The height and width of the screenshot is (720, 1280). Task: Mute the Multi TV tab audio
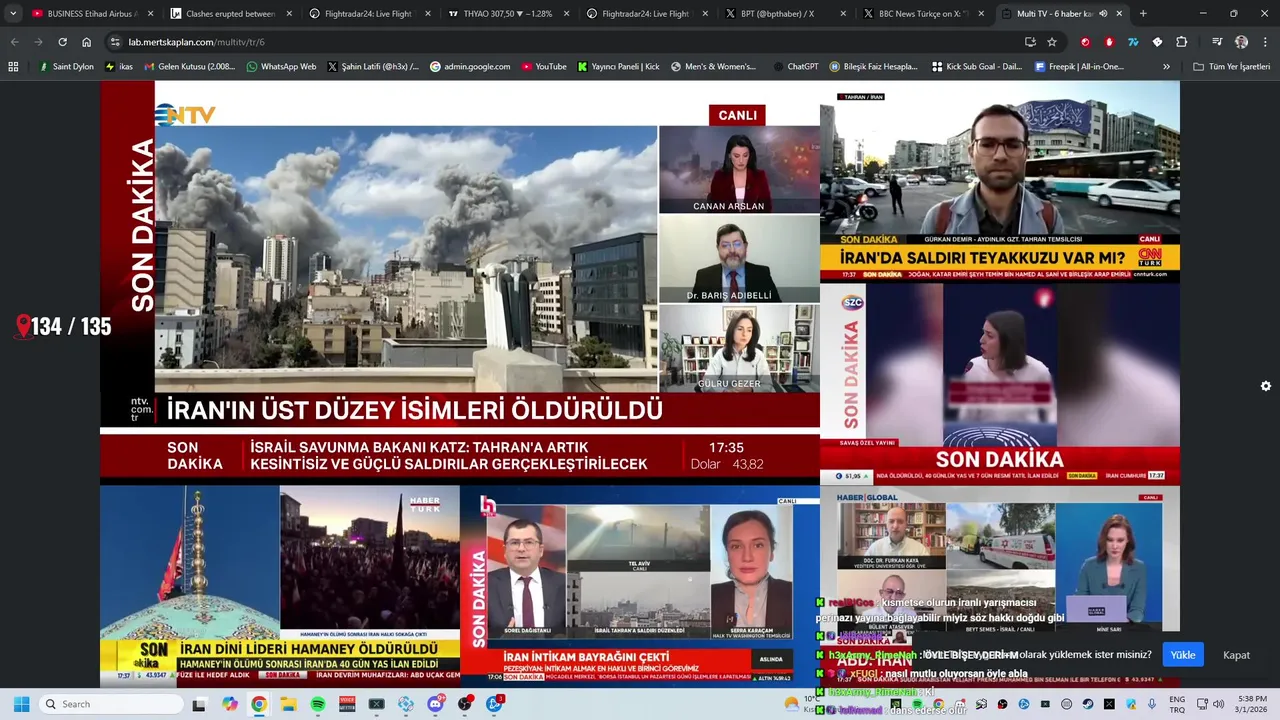point(1103,14)
